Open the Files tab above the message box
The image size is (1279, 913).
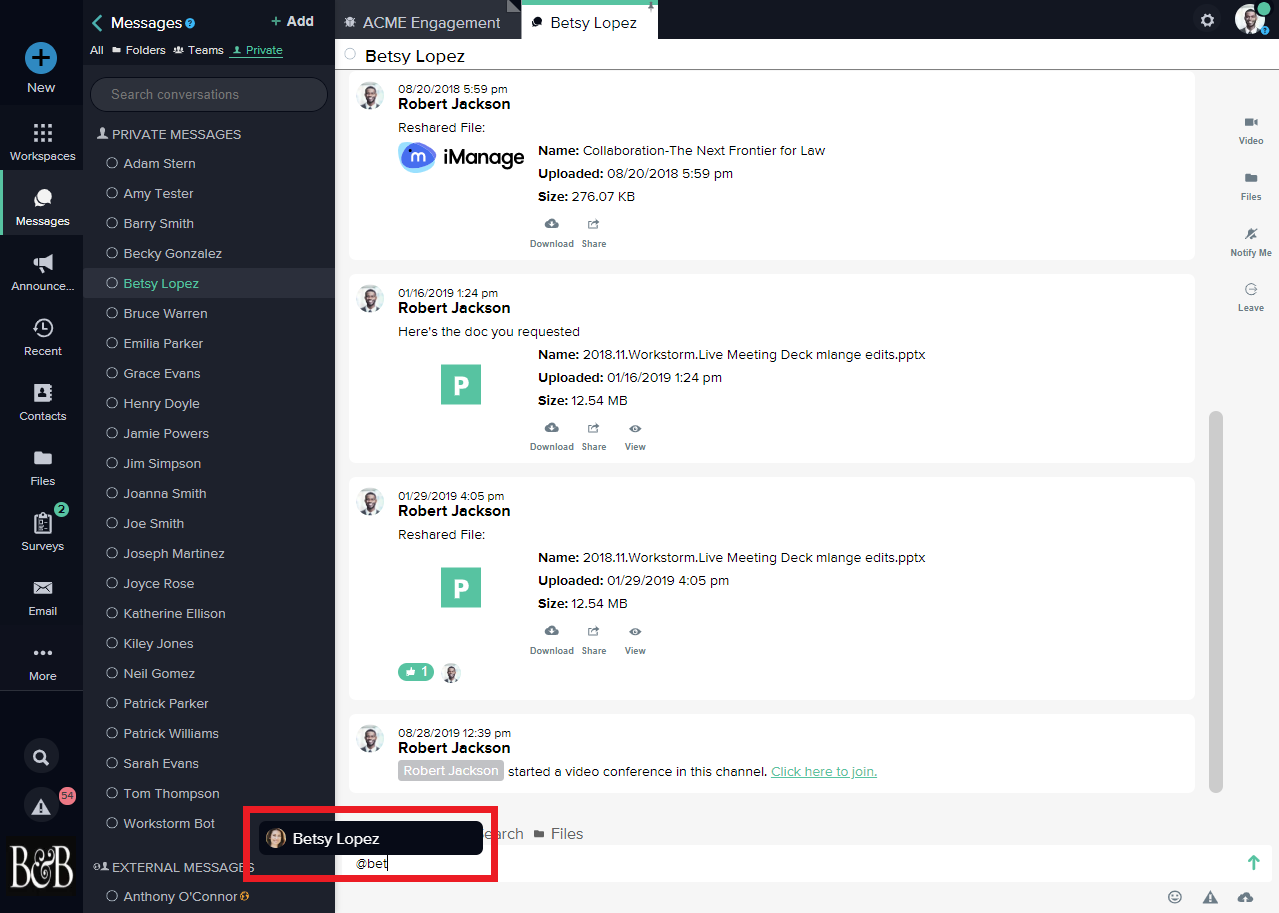(558, 833)
